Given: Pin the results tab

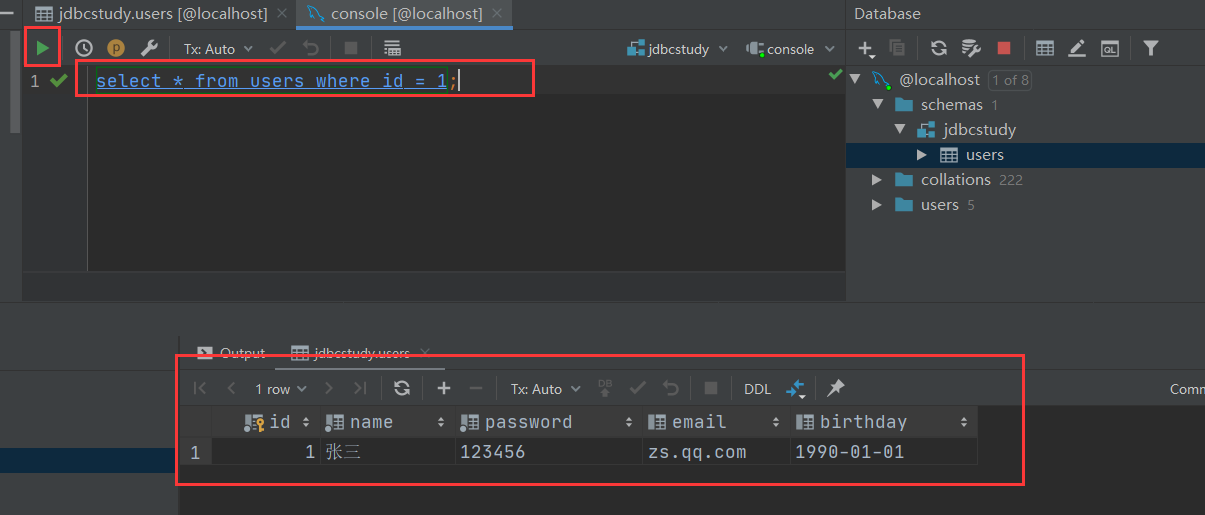Looking at the screenshot, I should coord(836,388).
